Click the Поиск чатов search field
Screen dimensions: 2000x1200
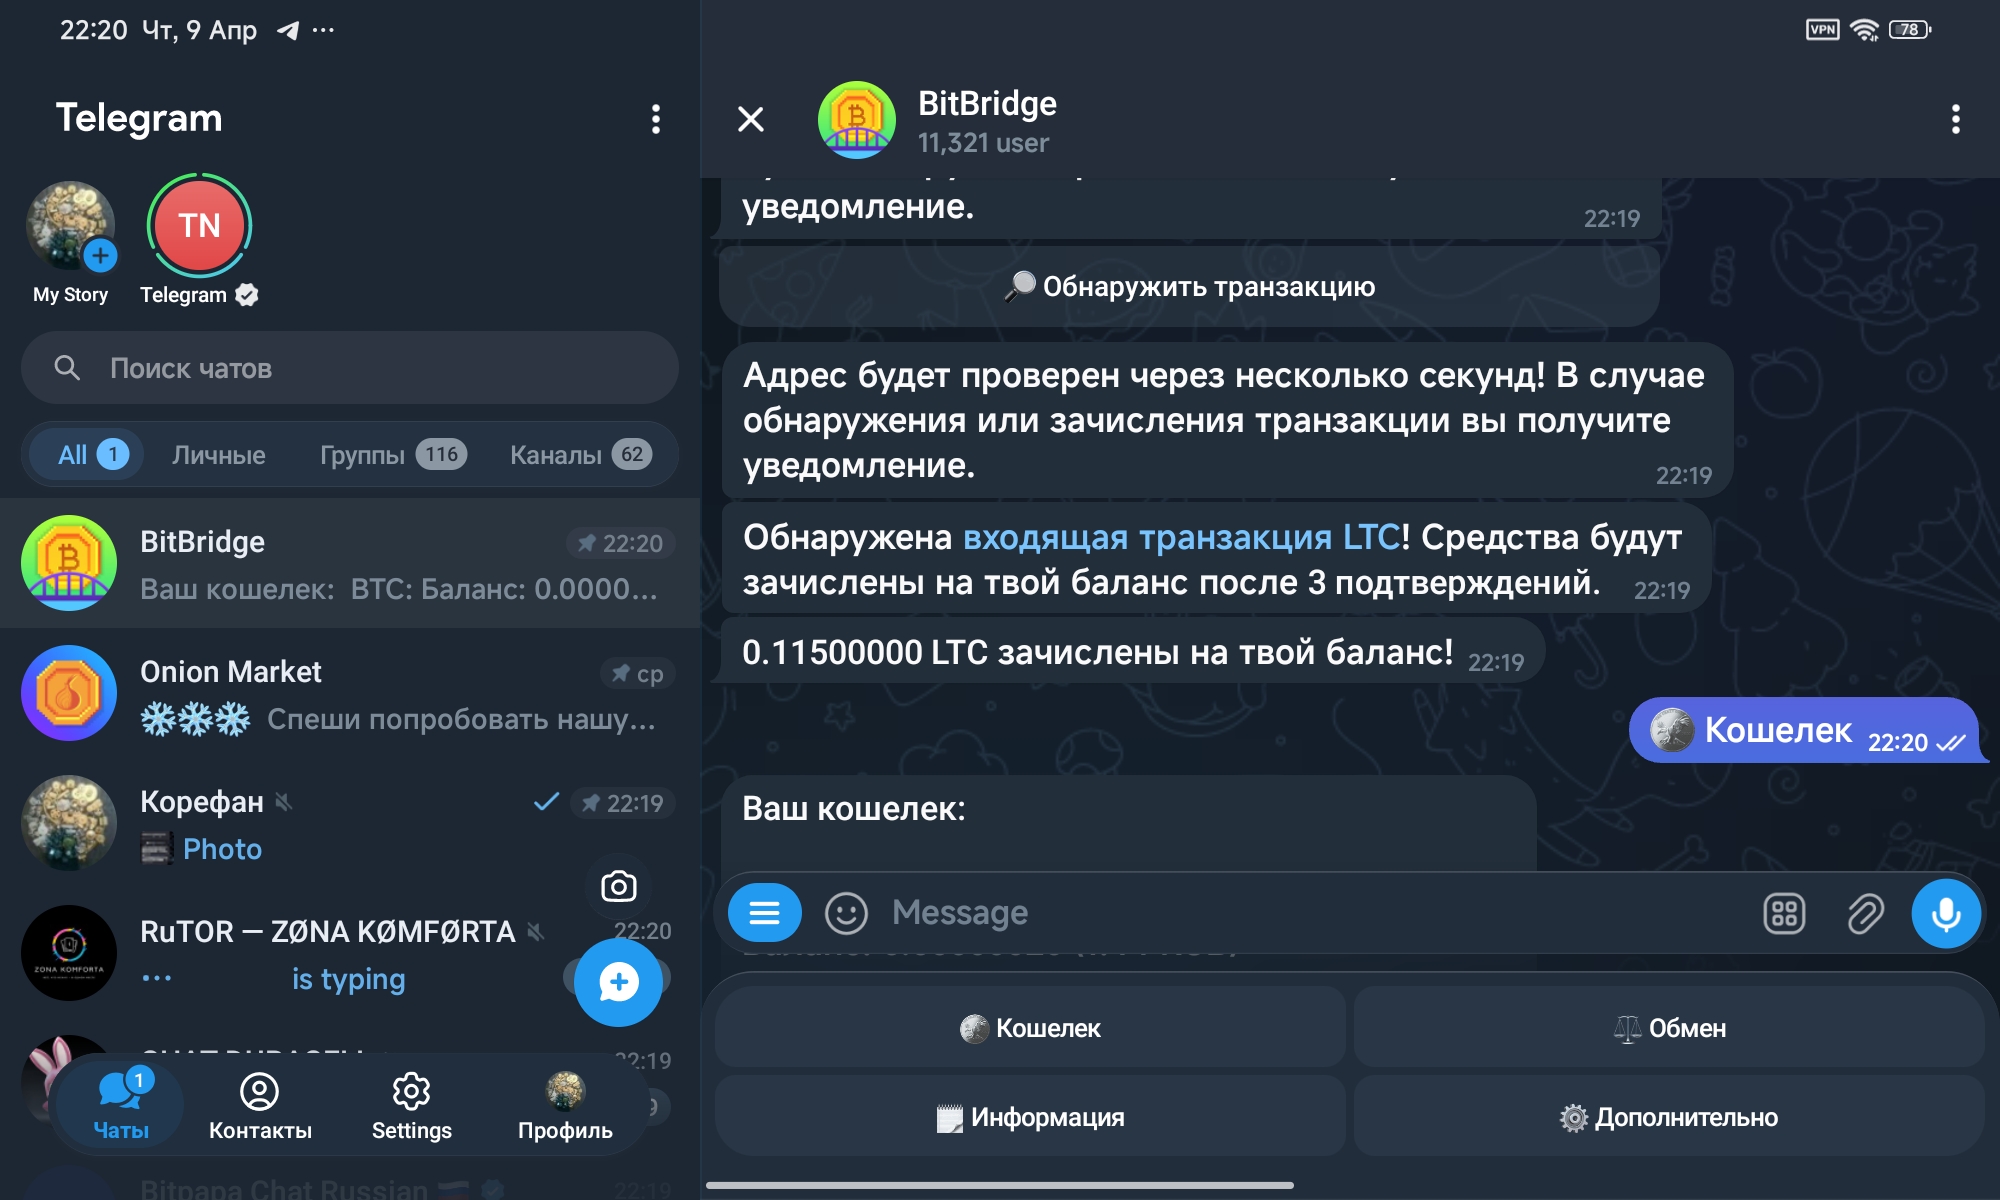[x=350, y=368]
